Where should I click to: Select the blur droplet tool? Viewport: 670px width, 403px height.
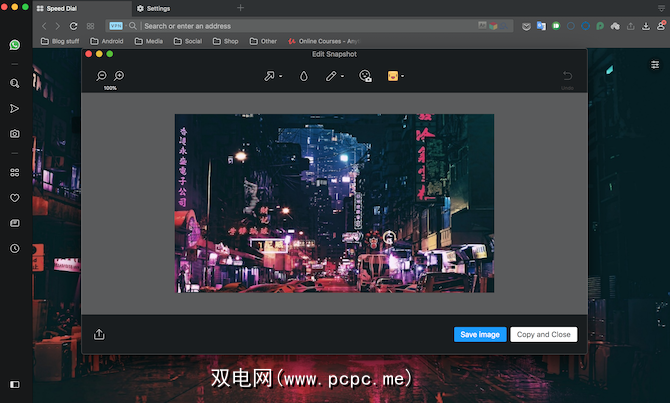tap(303, 76)
